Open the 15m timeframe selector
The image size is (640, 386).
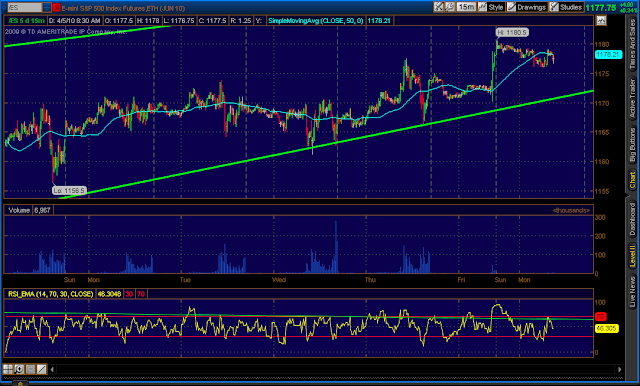click(466, 7)
